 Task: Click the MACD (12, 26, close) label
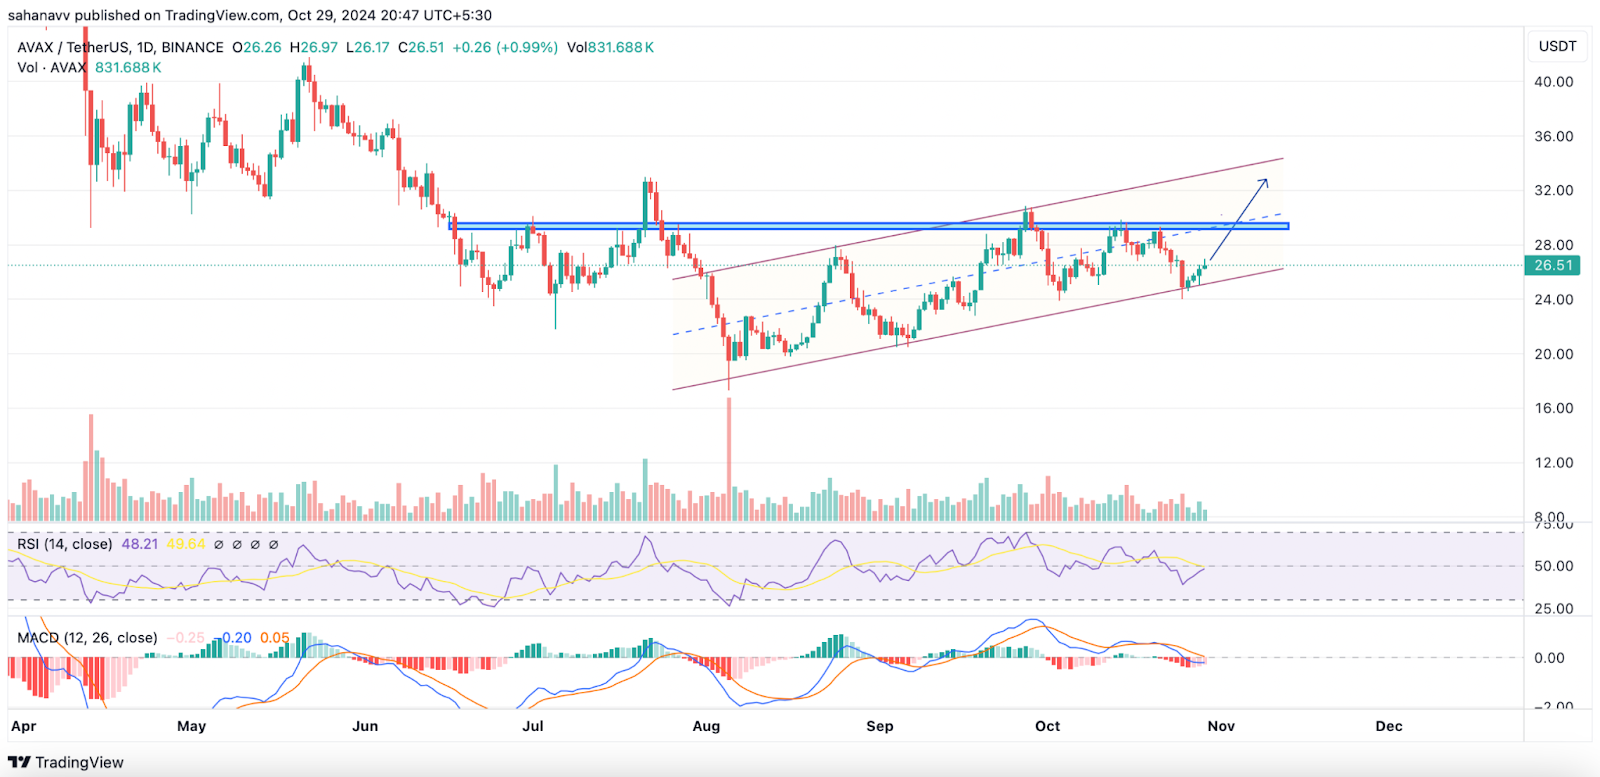[x=87, y=638]
